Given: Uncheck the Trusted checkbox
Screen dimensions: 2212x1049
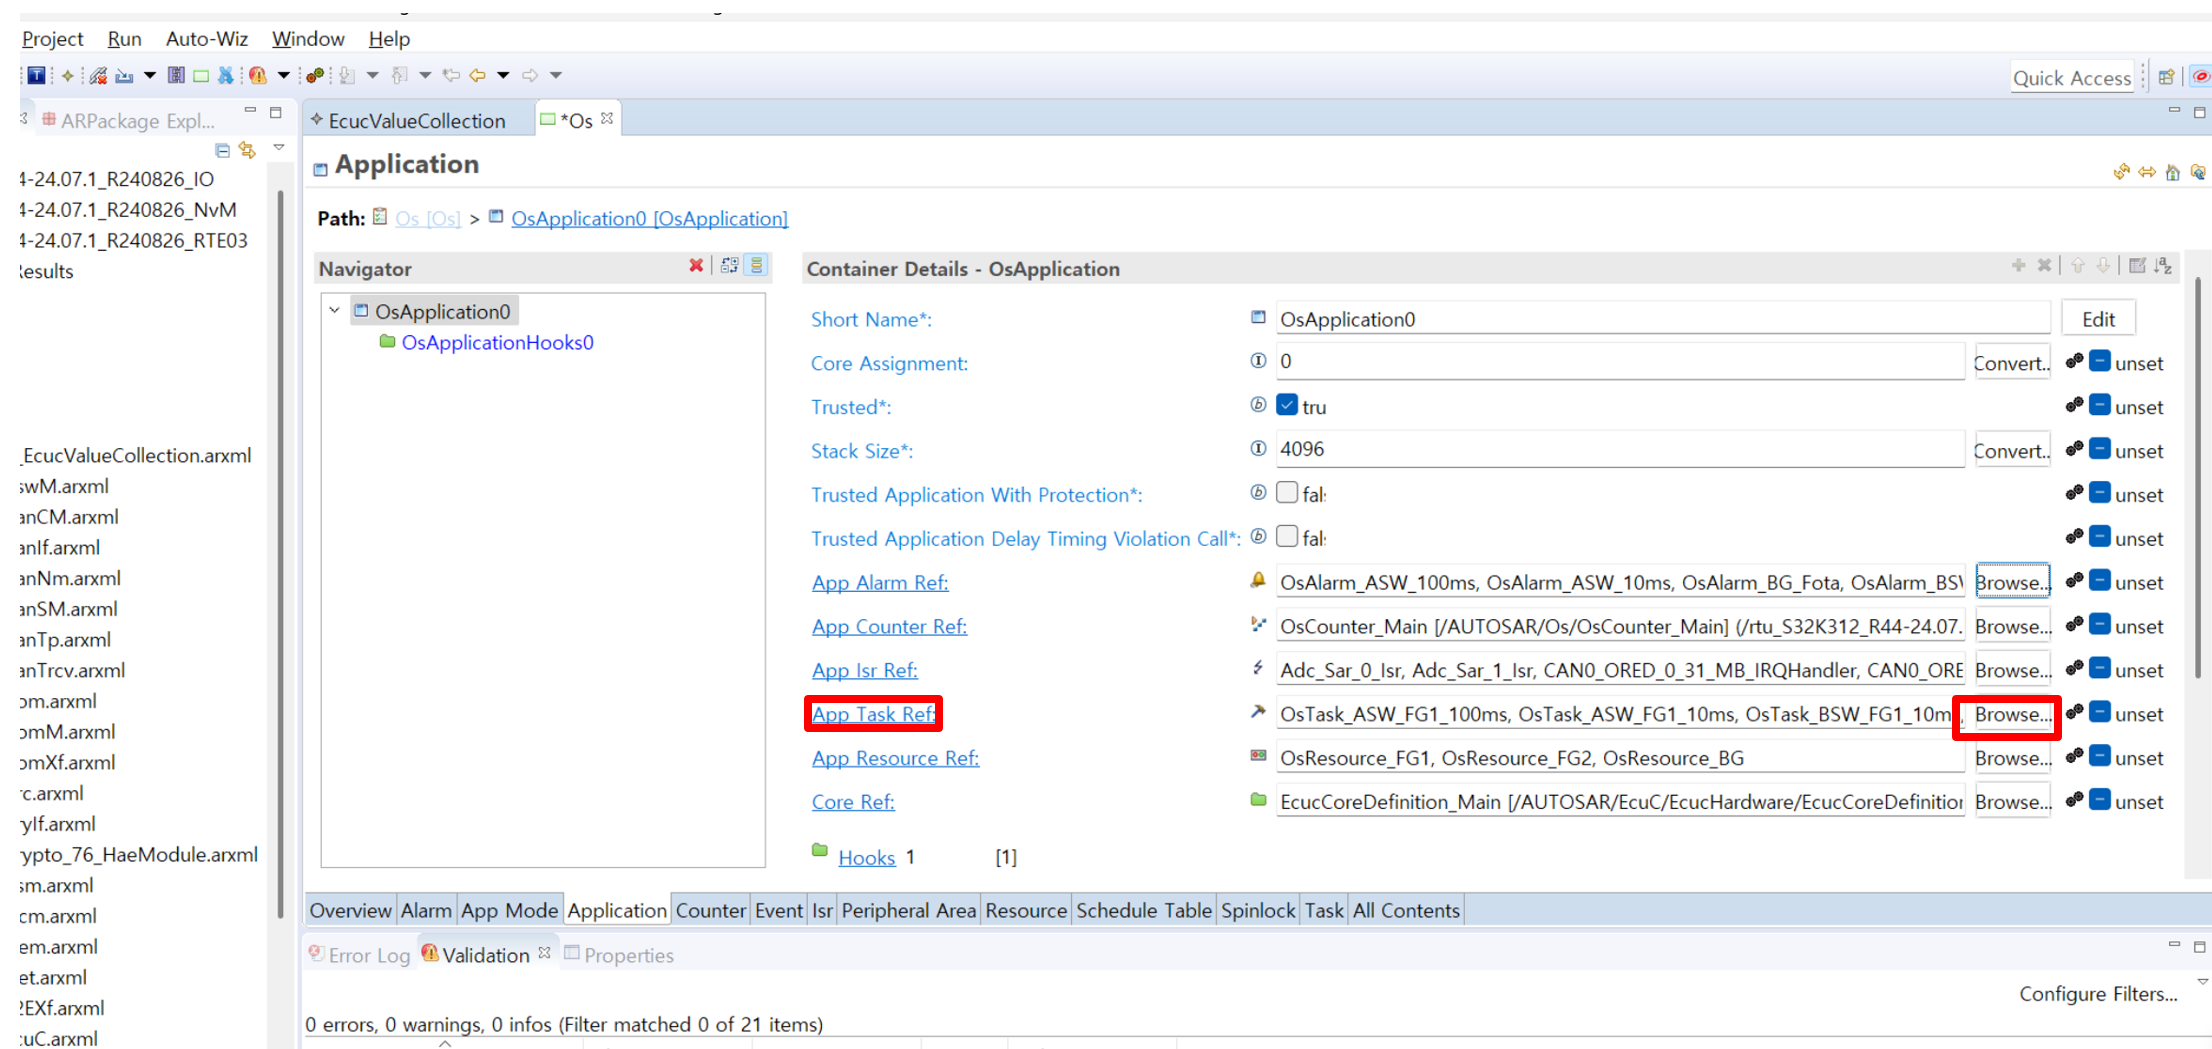Looking at the screenshot, I should [1287, 406].
